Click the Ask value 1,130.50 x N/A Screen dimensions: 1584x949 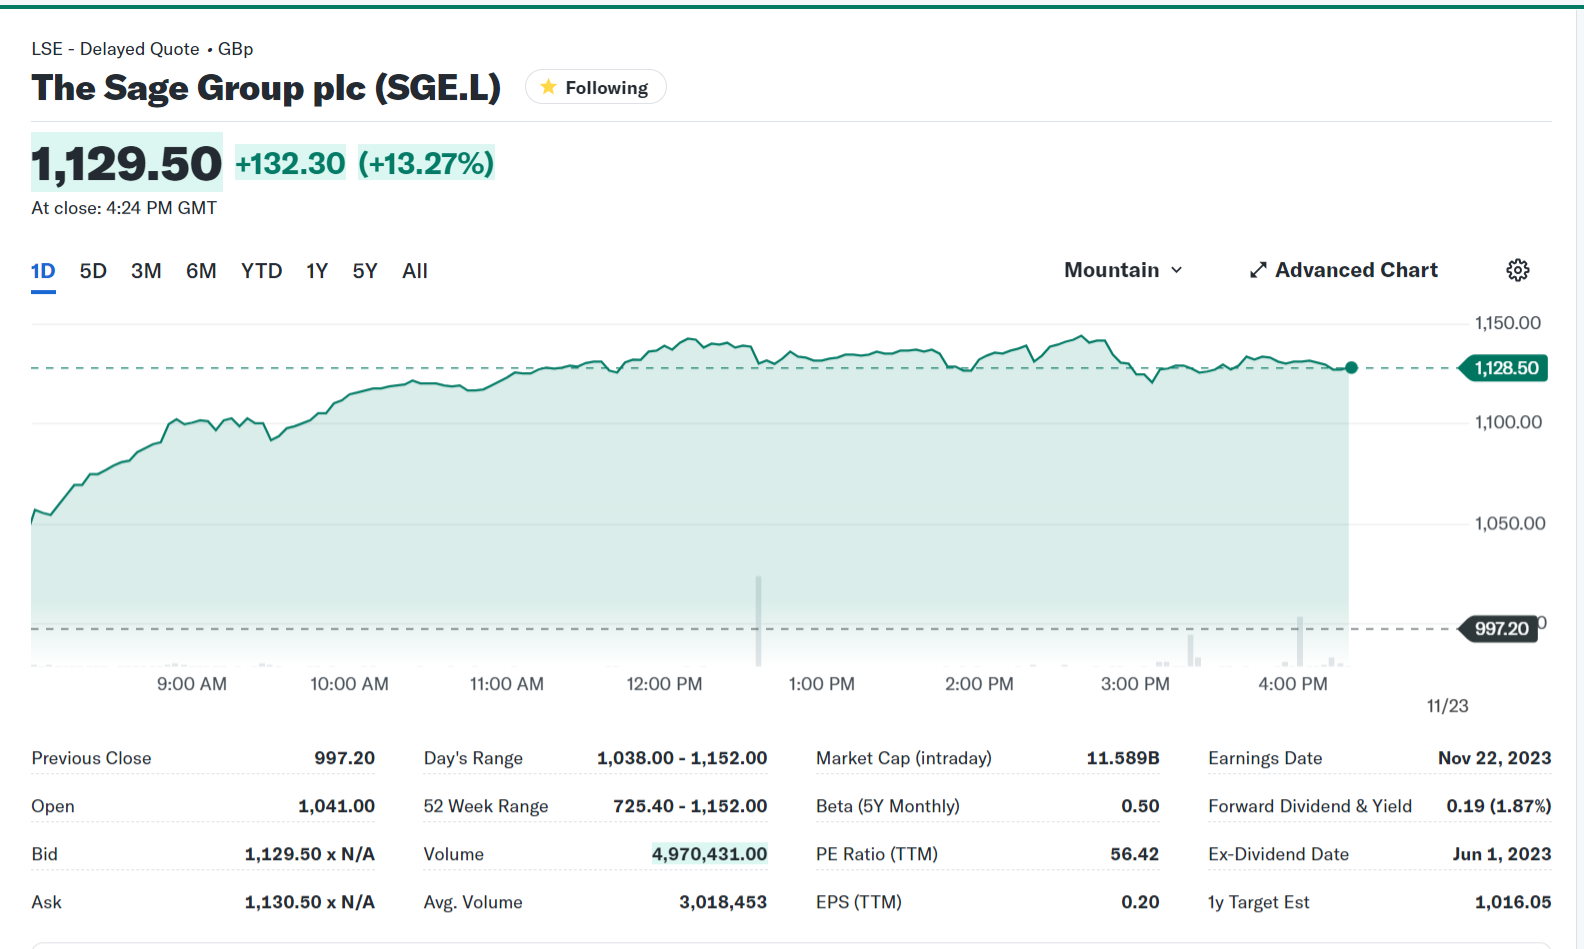[310, 902]
